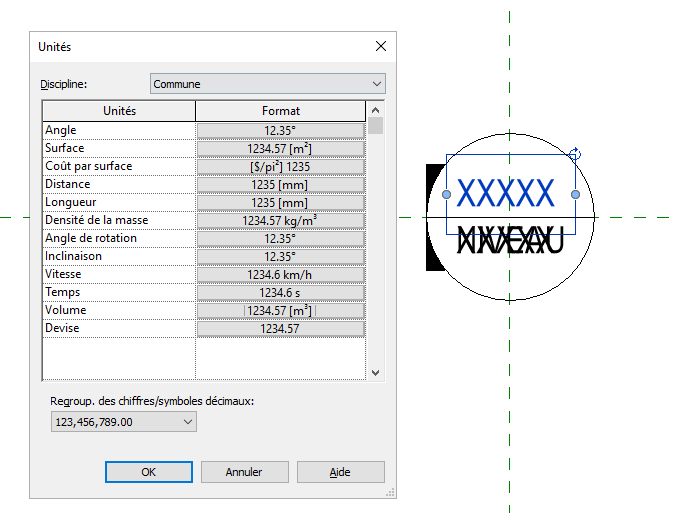
Task: Select the Devise row label
Action: click(x=62, y=328)
